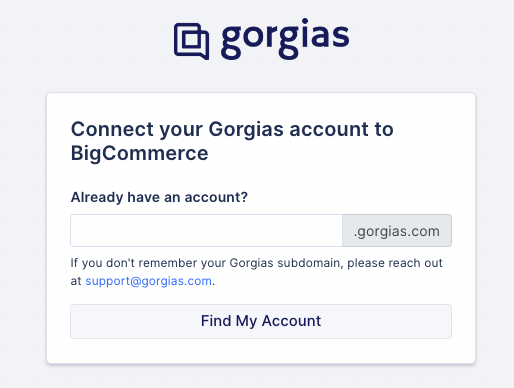Open the support@gorgias.com email link
Image resolution: width=514 pixels, height=388 pixels.
pyautogui.click(x=149, y=281)
